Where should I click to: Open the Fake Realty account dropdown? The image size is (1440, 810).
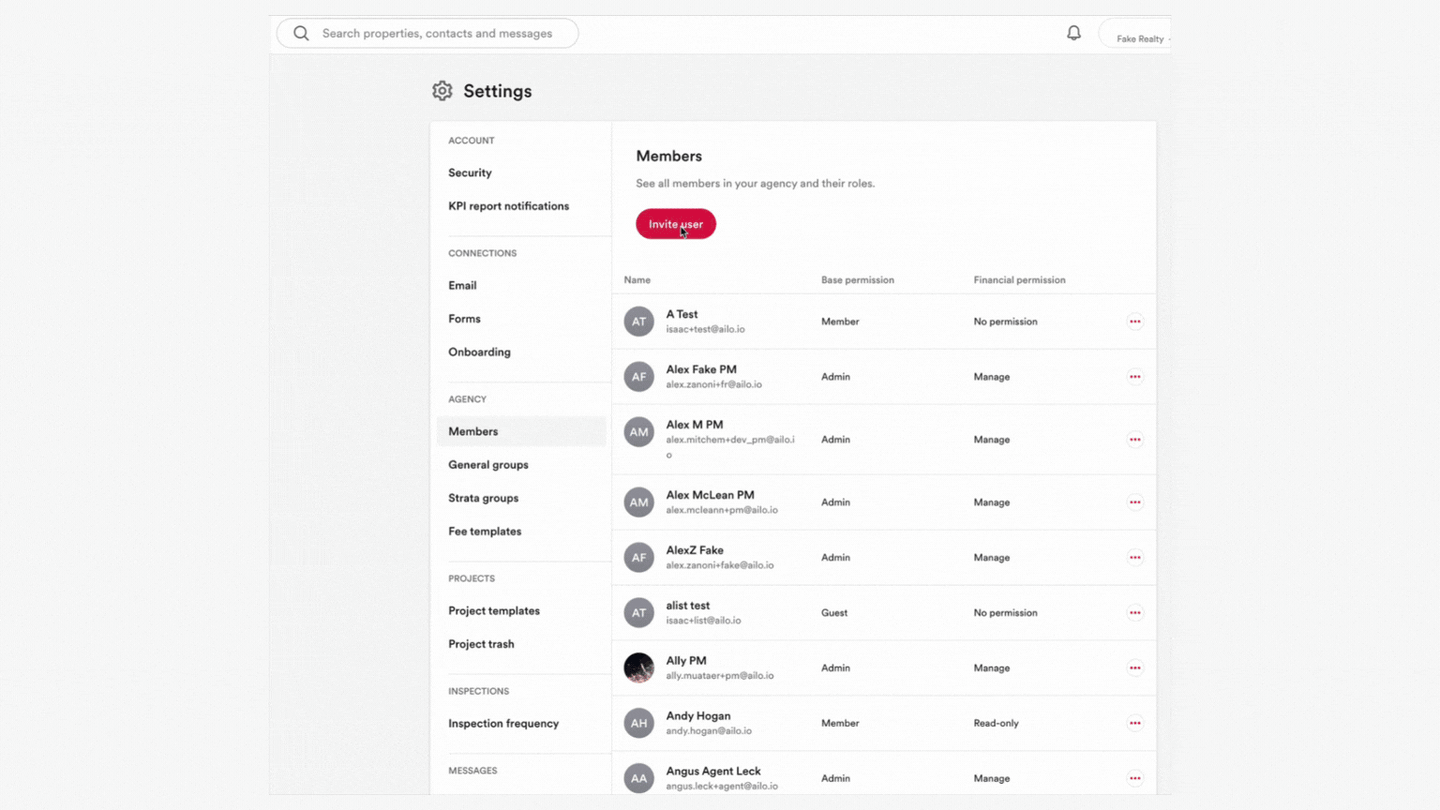pos(1135,34)
